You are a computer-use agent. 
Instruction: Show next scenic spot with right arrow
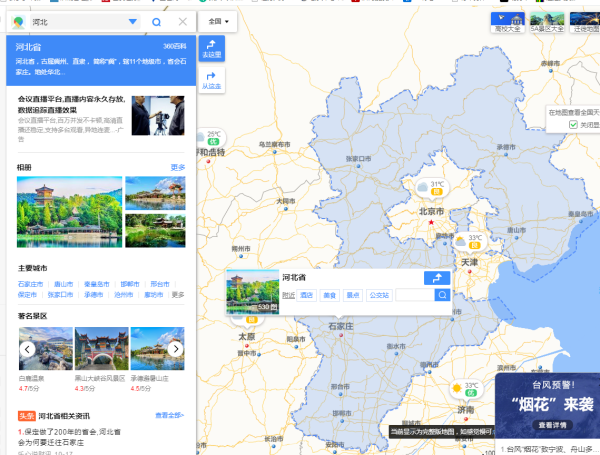(175, 349)
